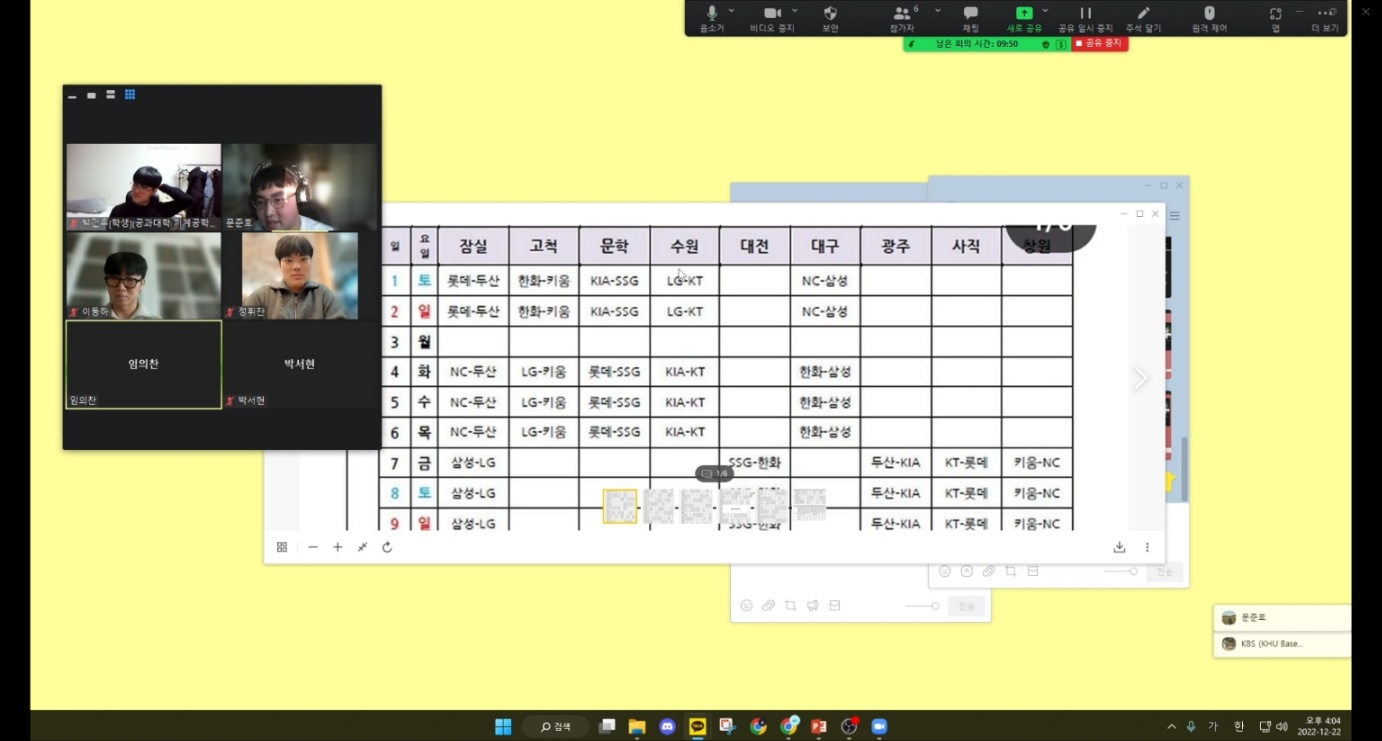Screen dimensions: 1382x741
Task: Select 박서현 participant tile
Action: click(300, 364)
